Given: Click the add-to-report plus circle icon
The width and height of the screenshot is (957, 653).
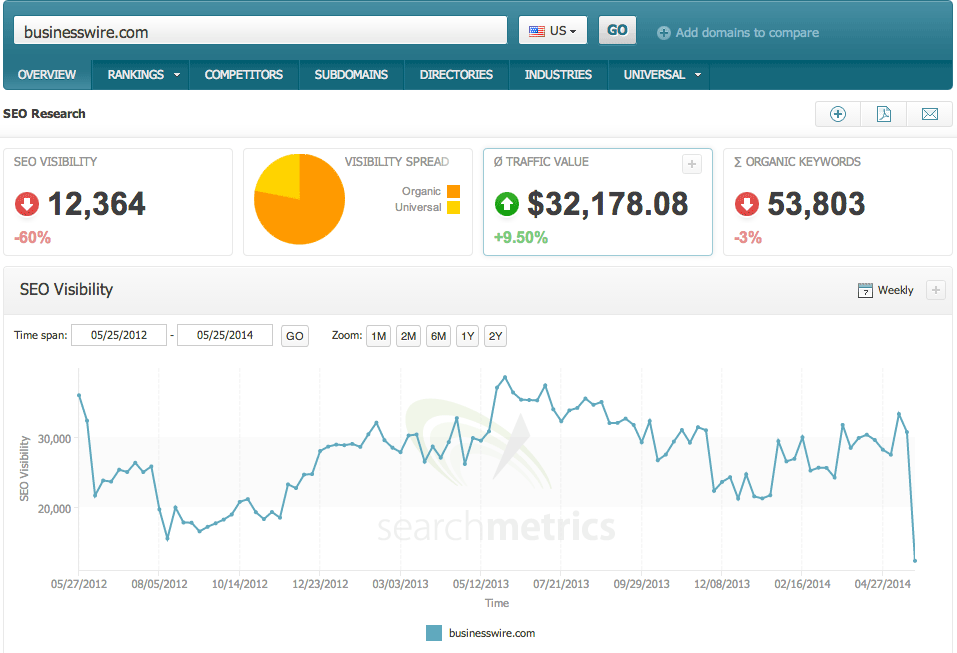Looking at the screenshot, I should [x=837, y=114].
